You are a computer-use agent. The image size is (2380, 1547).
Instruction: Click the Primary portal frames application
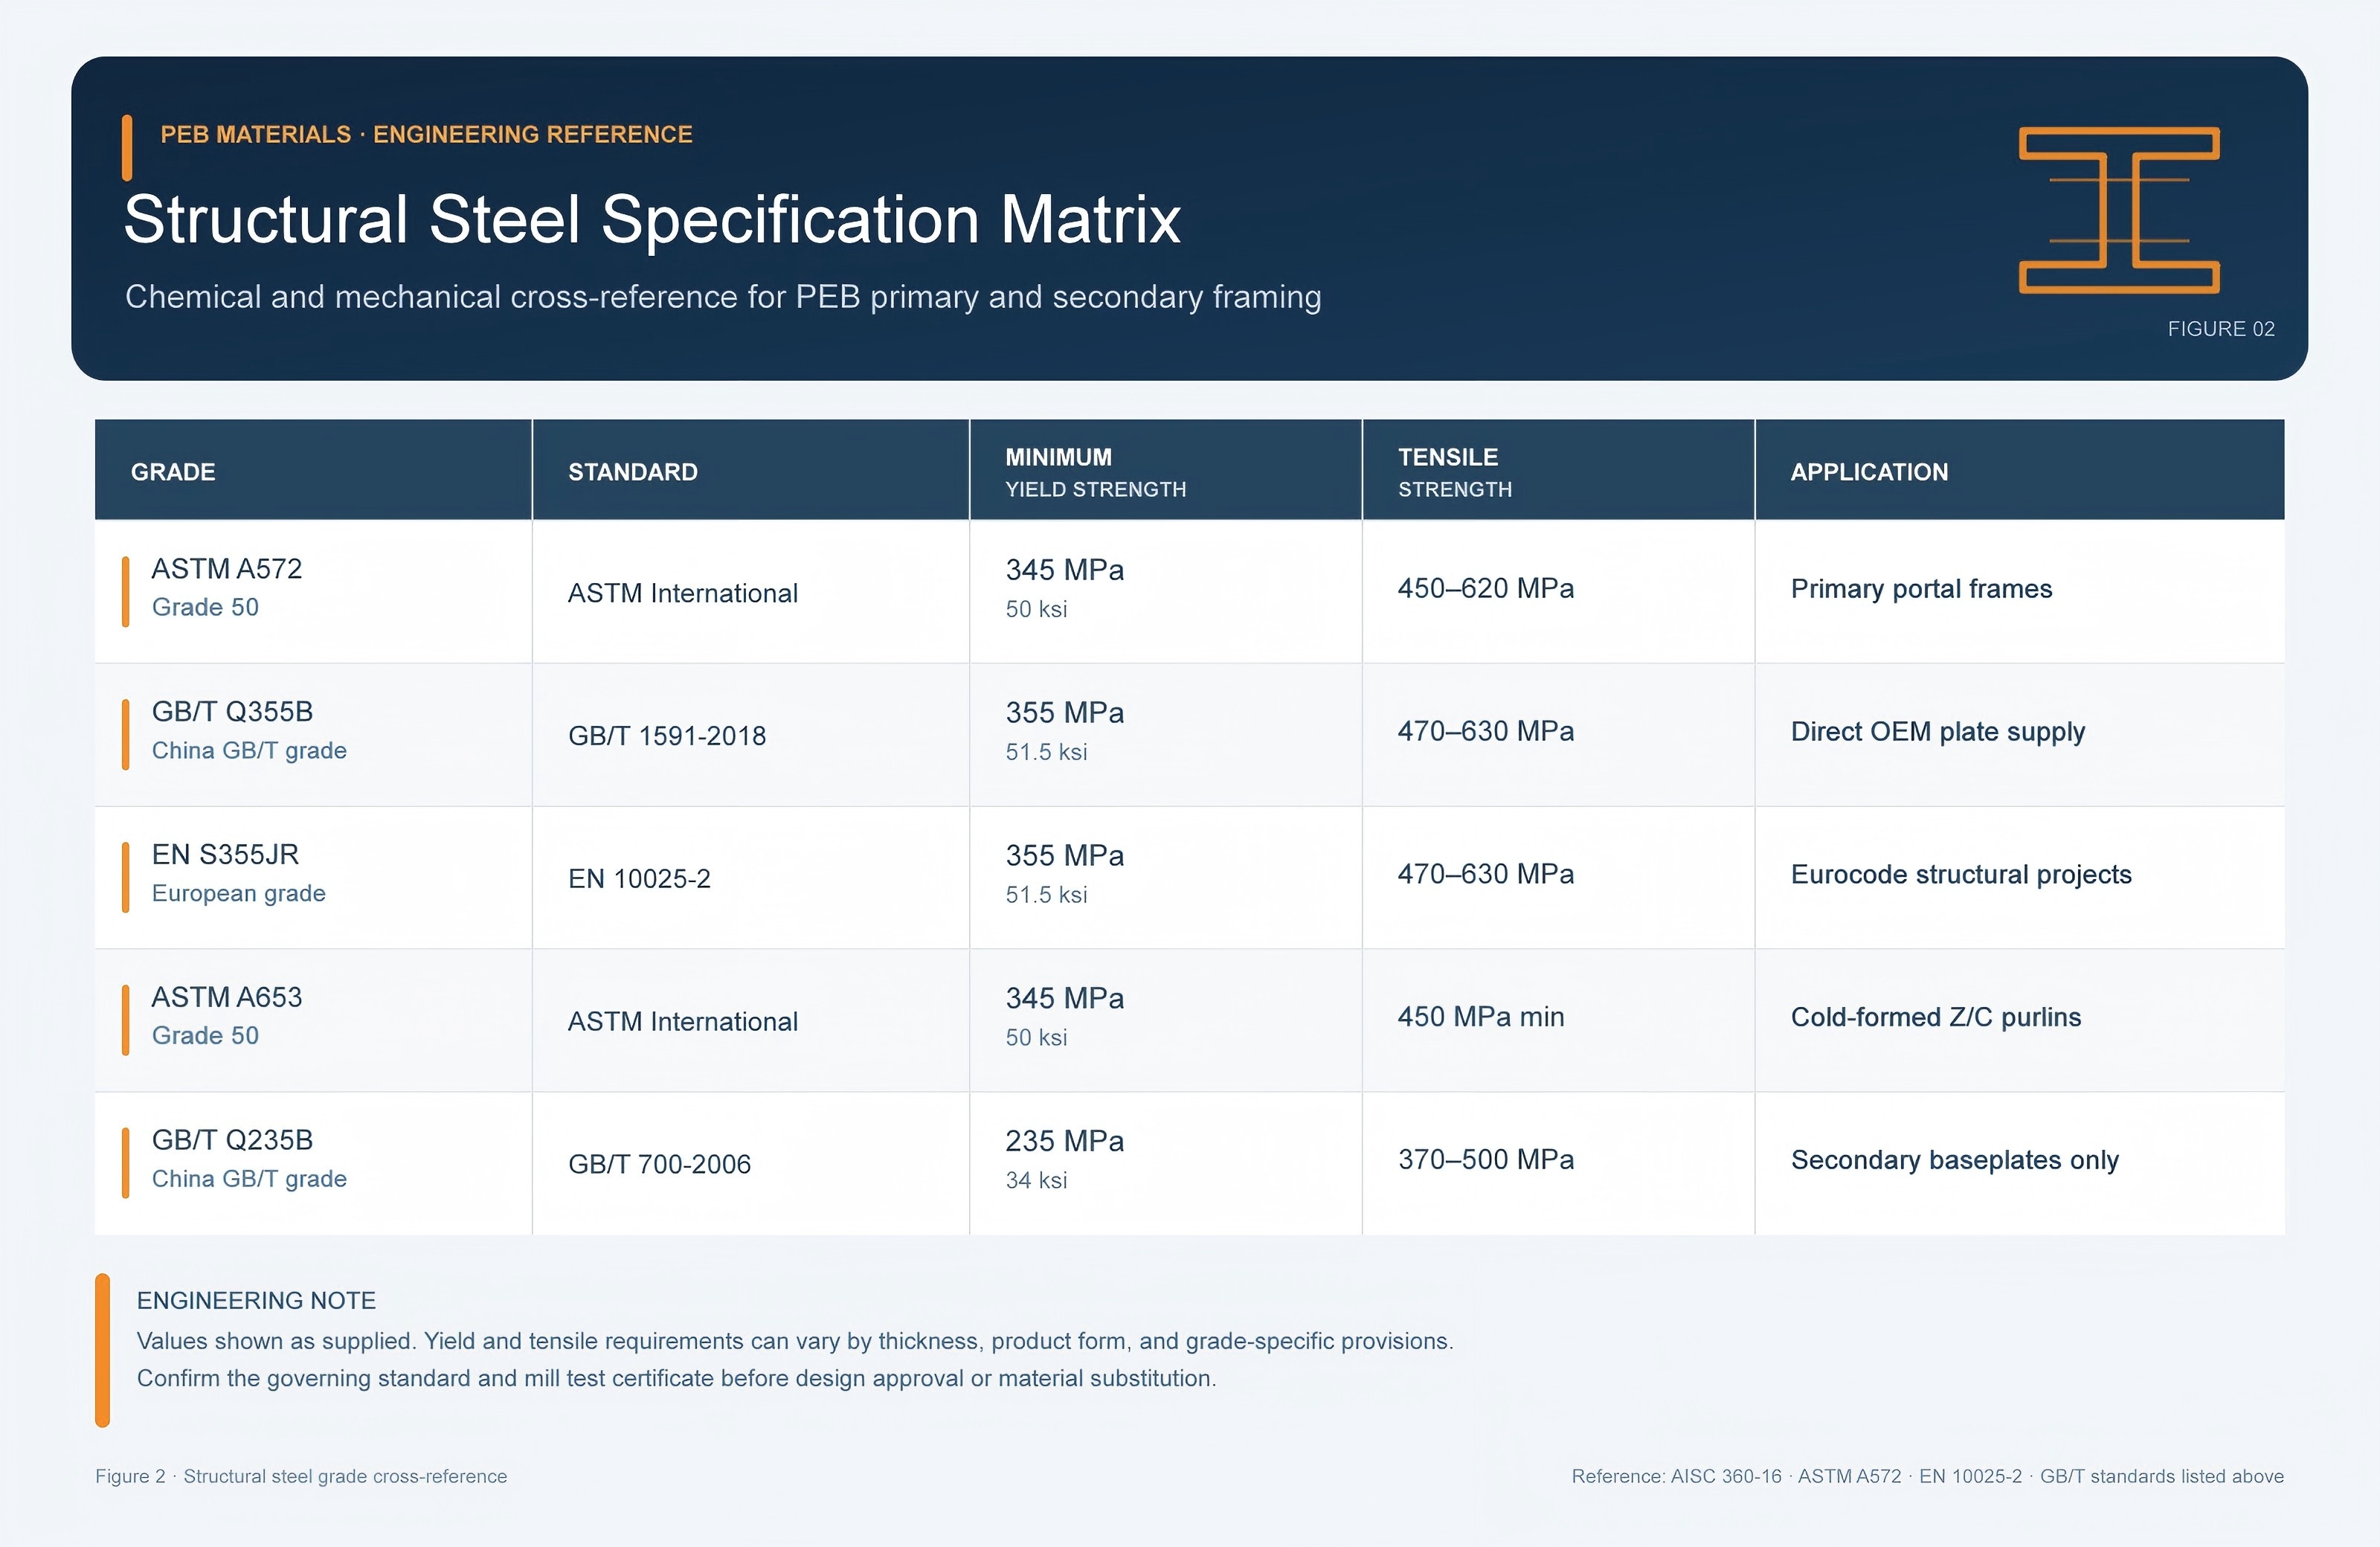(x=1921, y=589)
